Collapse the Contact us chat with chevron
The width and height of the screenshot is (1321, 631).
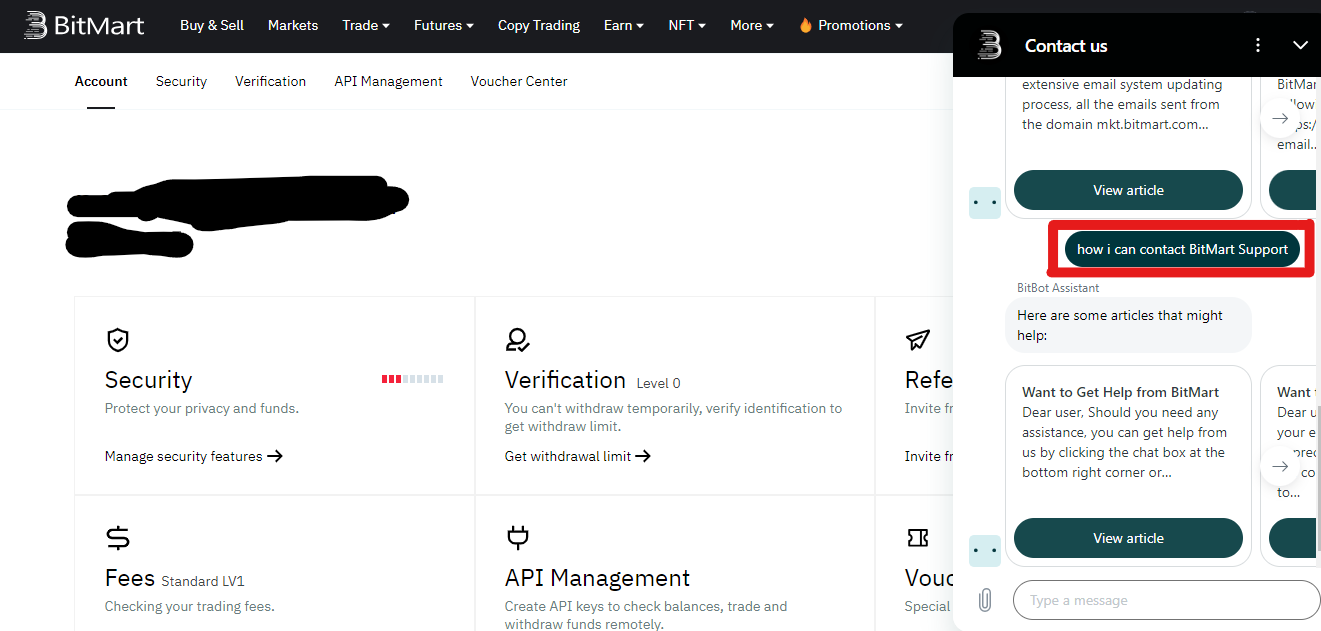pos(1300,45)
